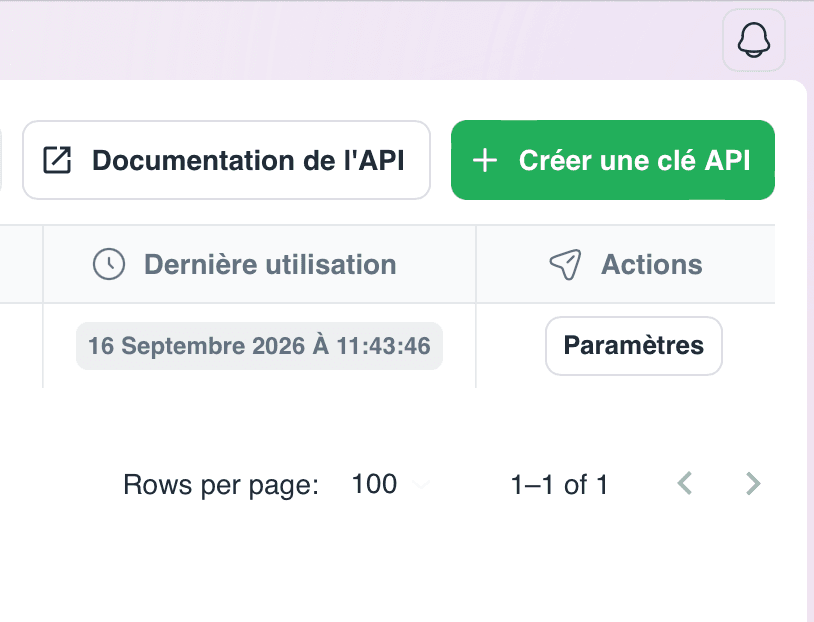The width and height of the screenshot is (814, 622).
Task: Go to the previous page arrow
Action: (x=685, y=483)
